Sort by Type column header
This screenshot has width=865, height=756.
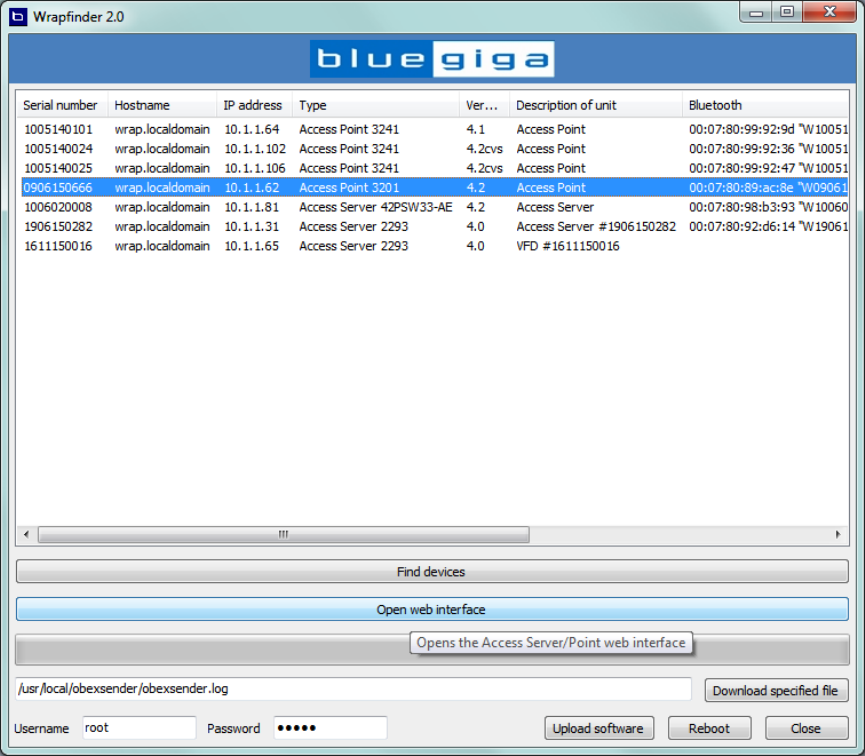point(376,105)
